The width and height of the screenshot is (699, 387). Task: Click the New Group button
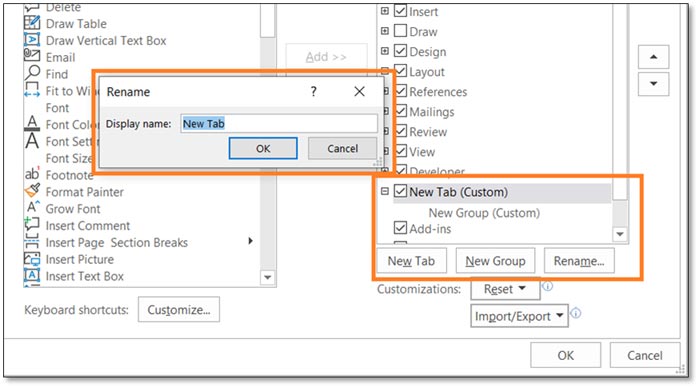[x=495, y=261]
